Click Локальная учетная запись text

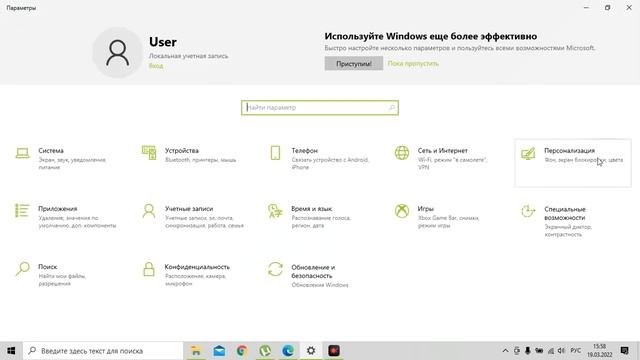188,56
